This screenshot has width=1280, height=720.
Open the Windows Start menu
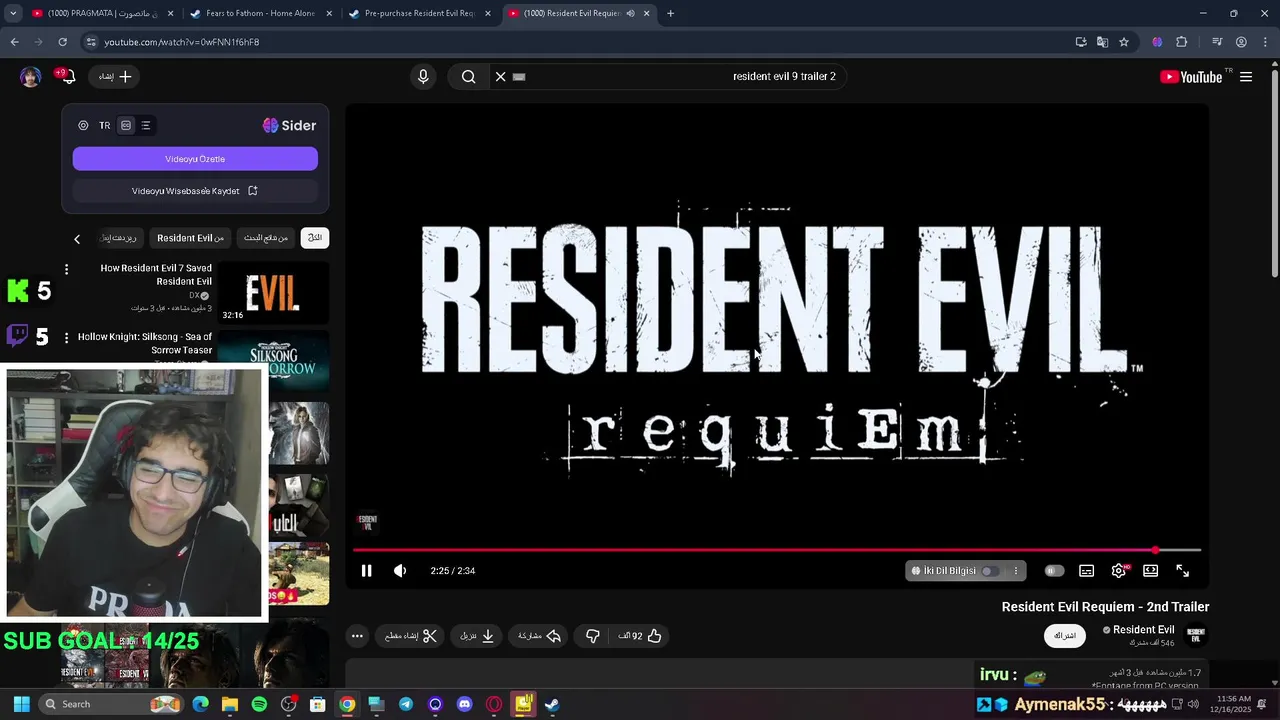[x=21, y=704]
